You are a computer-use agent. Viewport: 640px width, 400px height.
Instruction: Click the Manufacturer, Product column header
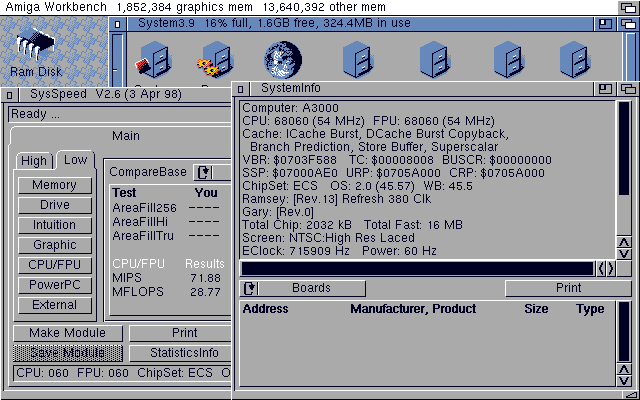pos(413,309)
